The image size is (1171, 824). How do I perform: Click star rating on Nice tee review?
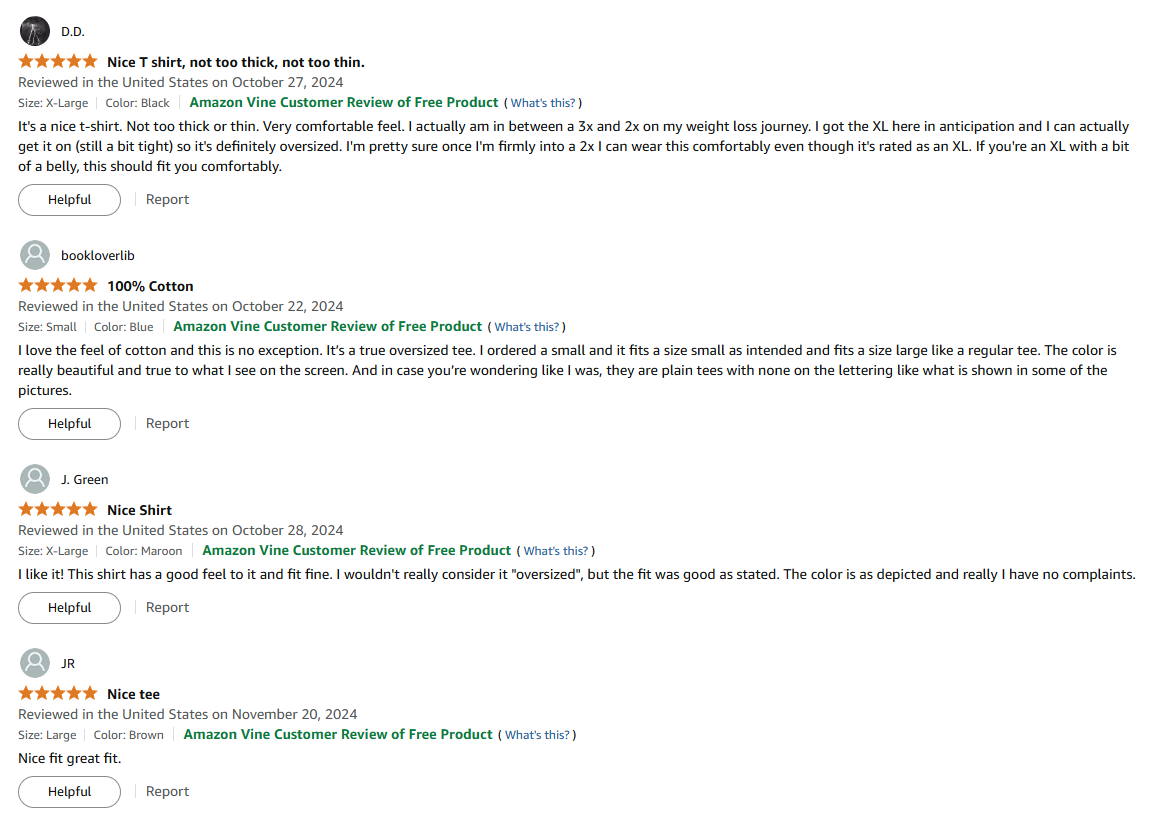pyautogui.click(x=58, y=693)
